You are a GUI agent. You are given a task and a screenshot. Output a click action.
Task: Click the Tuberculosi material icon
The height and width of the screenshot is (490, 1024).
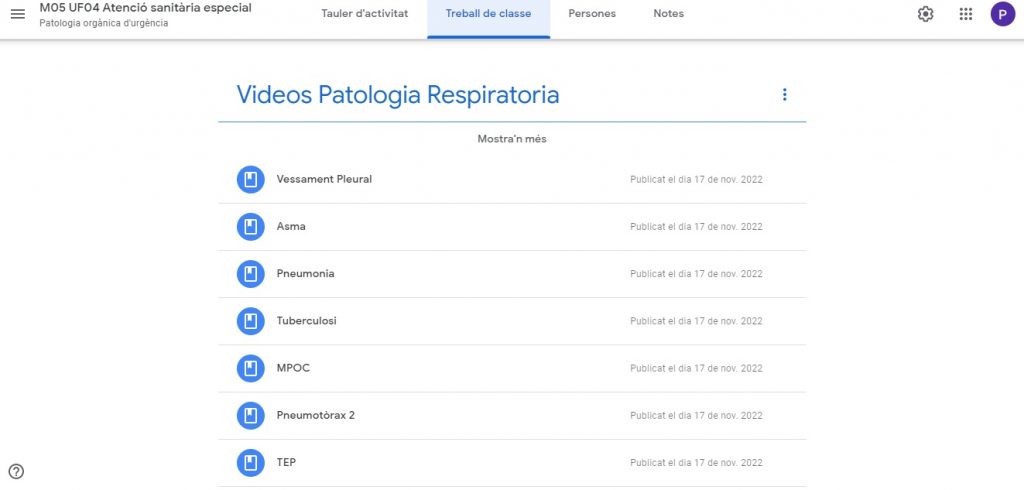pyautogui.click(x=250, y=321)
